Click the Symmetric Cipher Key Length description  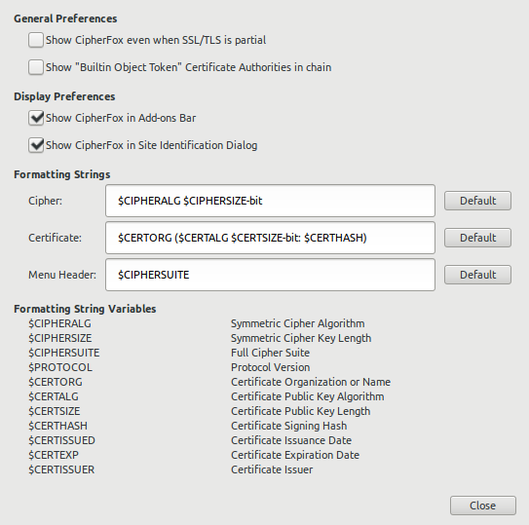pyautogui.click(x=301, y=338)
